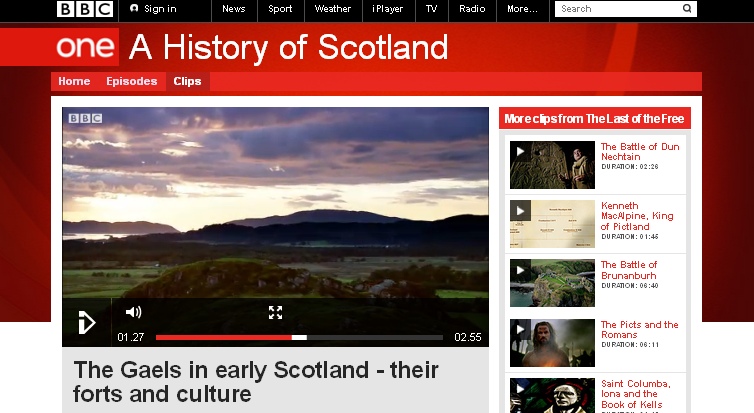Click the Weather navigation link
This screenshot has width=754, height=413.
point(332,9)
